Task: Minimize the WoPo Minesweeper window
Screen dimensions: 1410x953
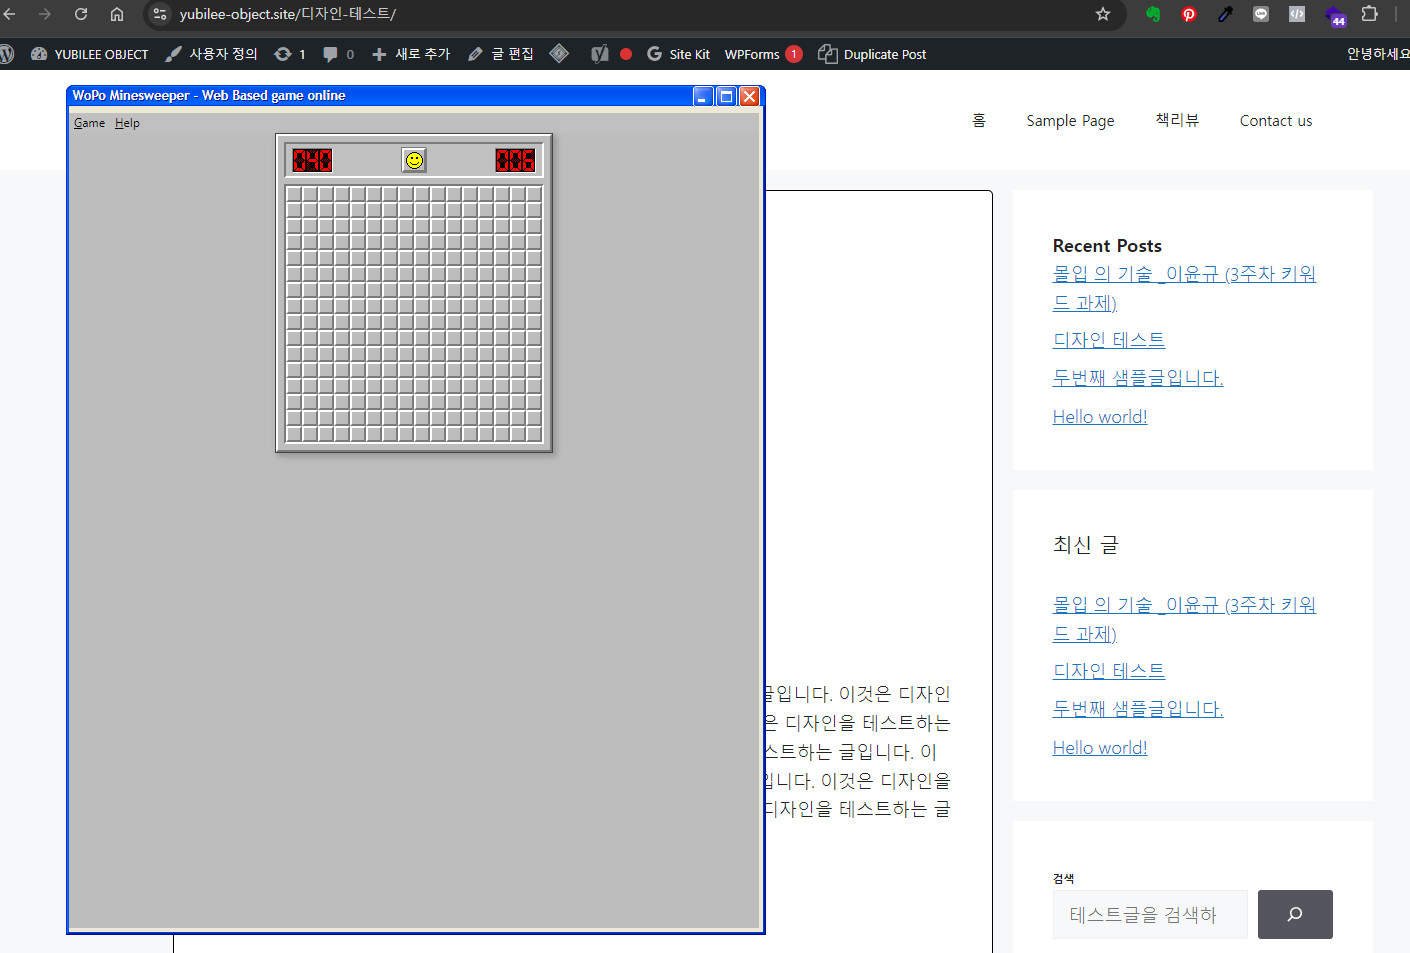Action: click(703, 96)
